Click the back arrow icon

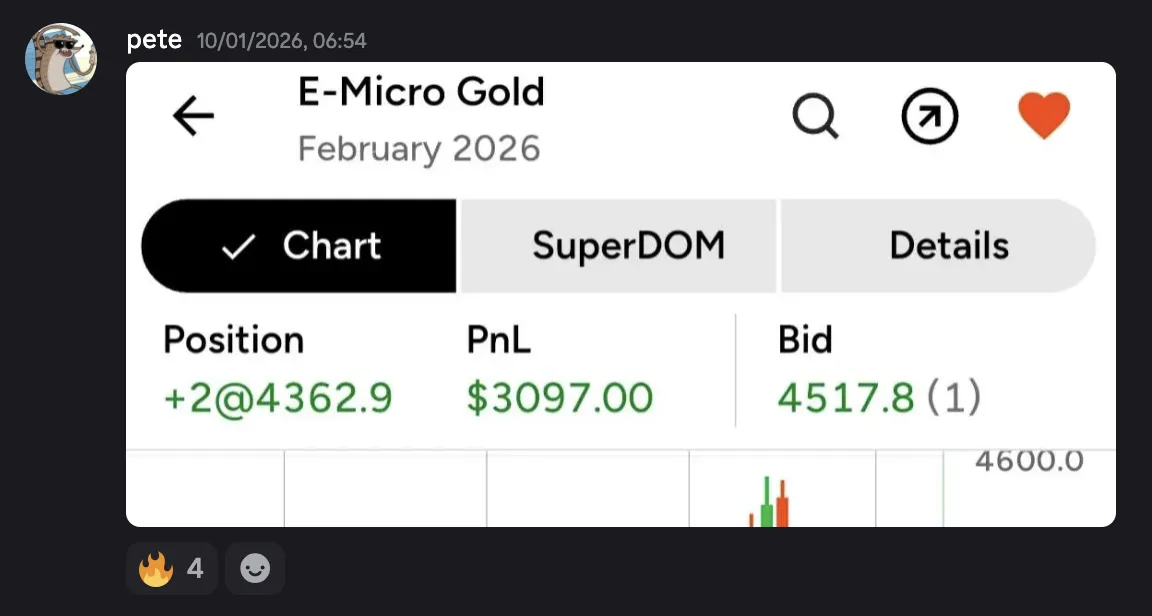194,118
